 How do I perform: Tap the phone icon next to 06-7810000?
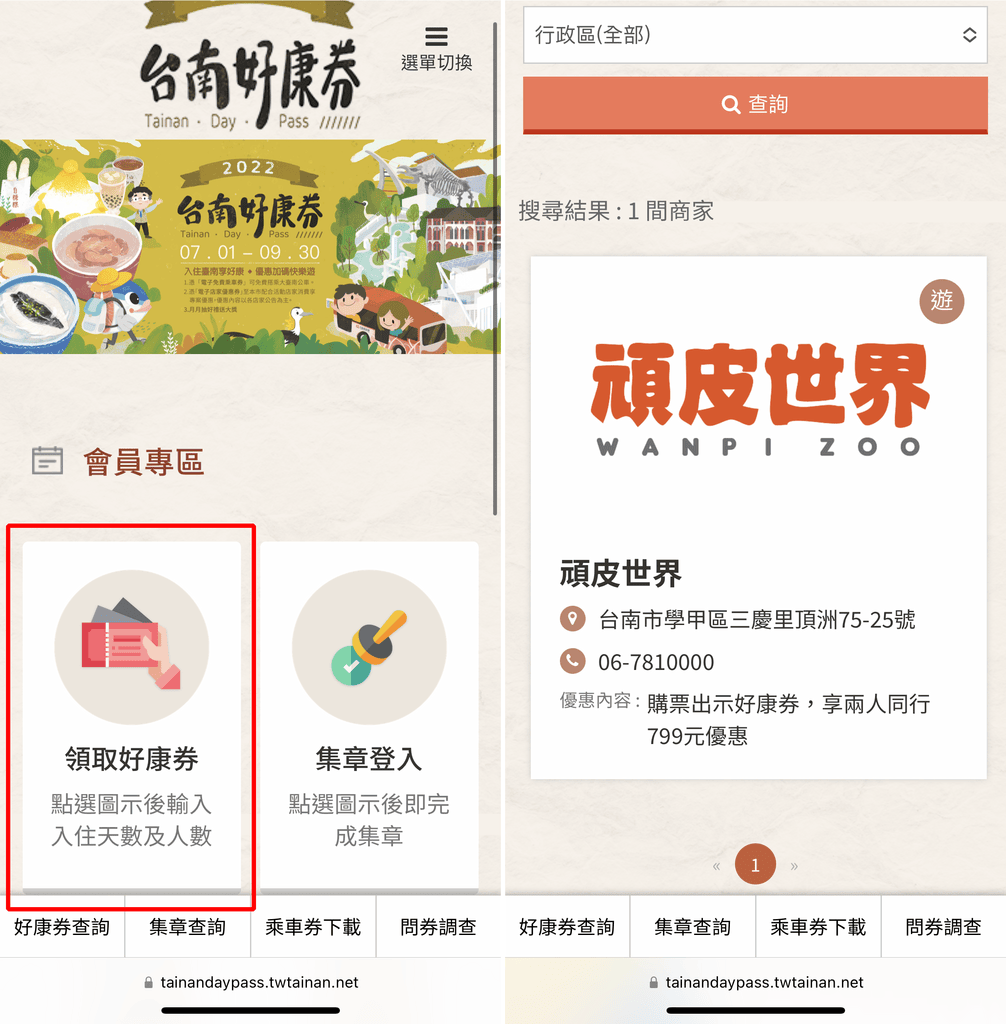pos(573,662)
